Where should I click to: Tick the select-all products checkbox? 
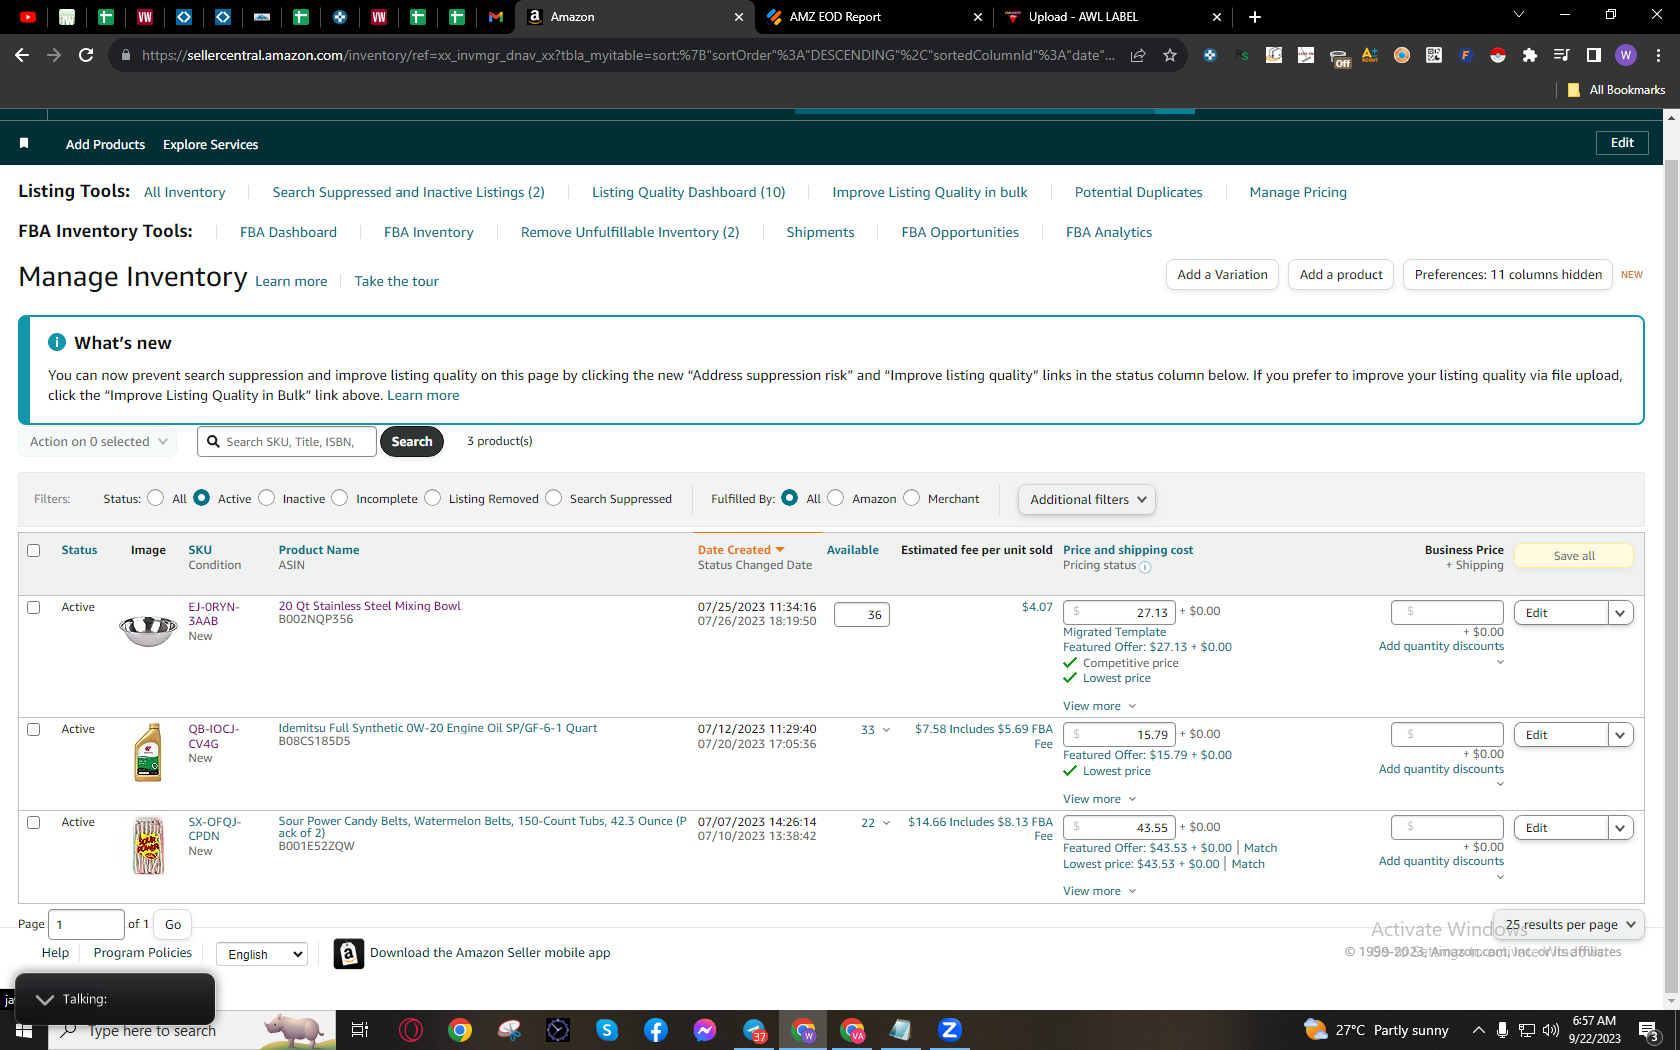coord(34,550)
